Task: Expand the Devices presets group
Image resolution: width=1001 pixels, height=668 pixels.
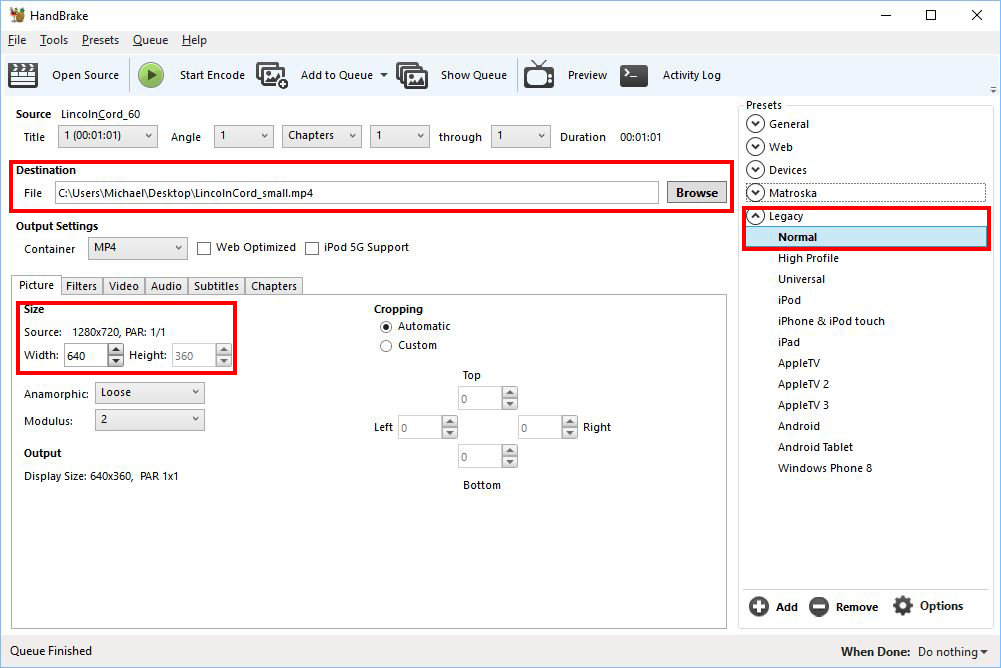Action: [755, 170]
